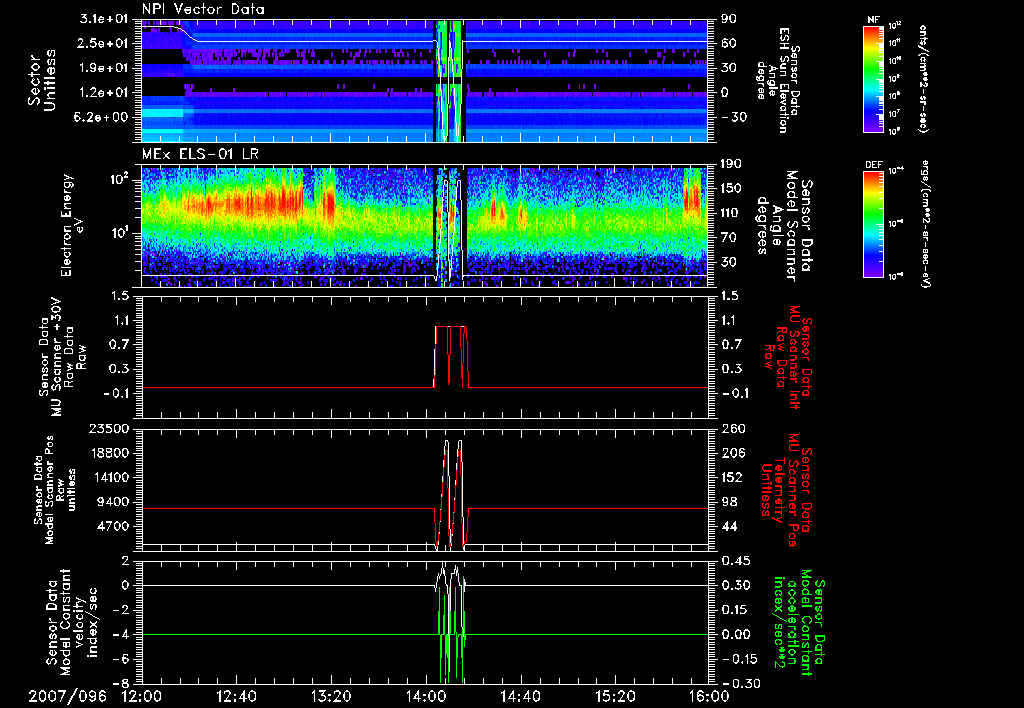1024x708 pixels.
Task: Click the -30 degree sun elevation tick
Action: point(733,117)
